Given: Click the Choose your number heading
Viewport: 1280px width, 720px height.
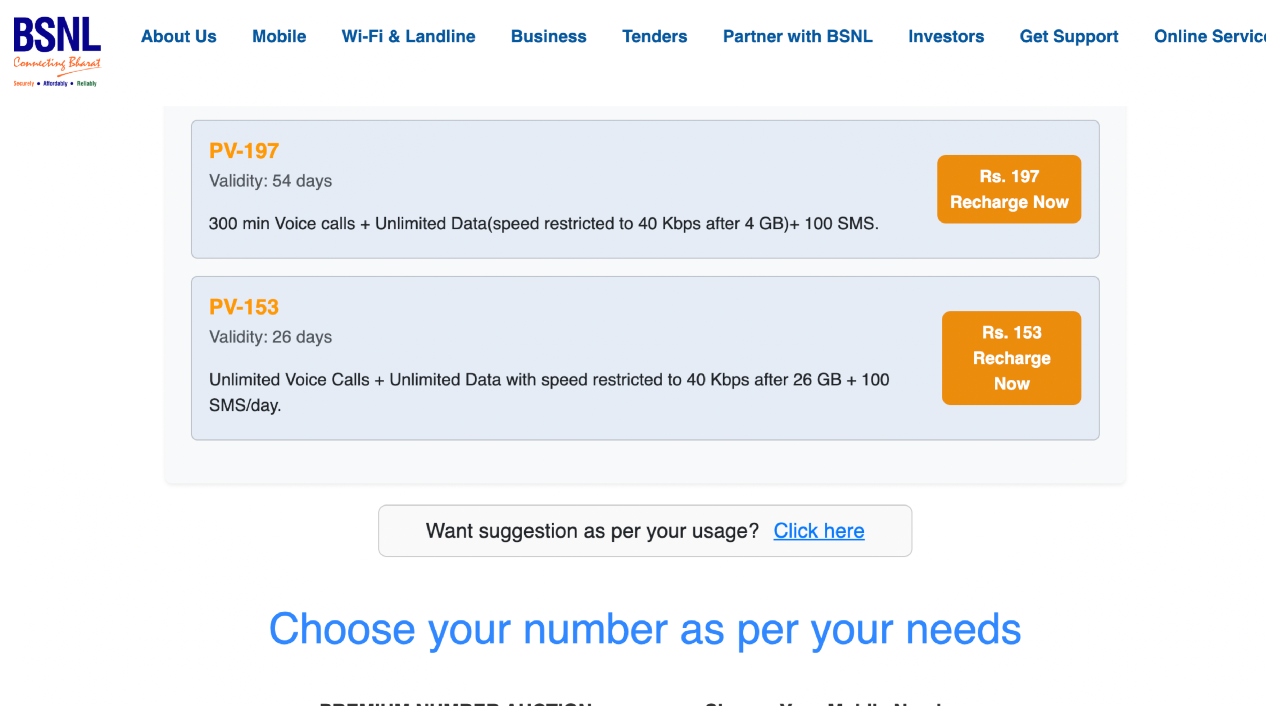Looking at the screenshot, I should coord(644,629).
